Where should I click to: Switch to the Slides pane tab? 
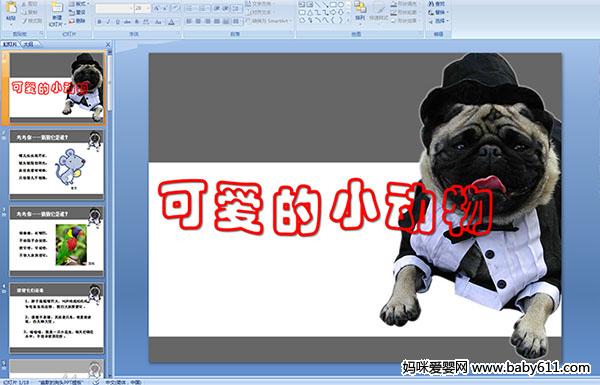click(x=10, y=44)
